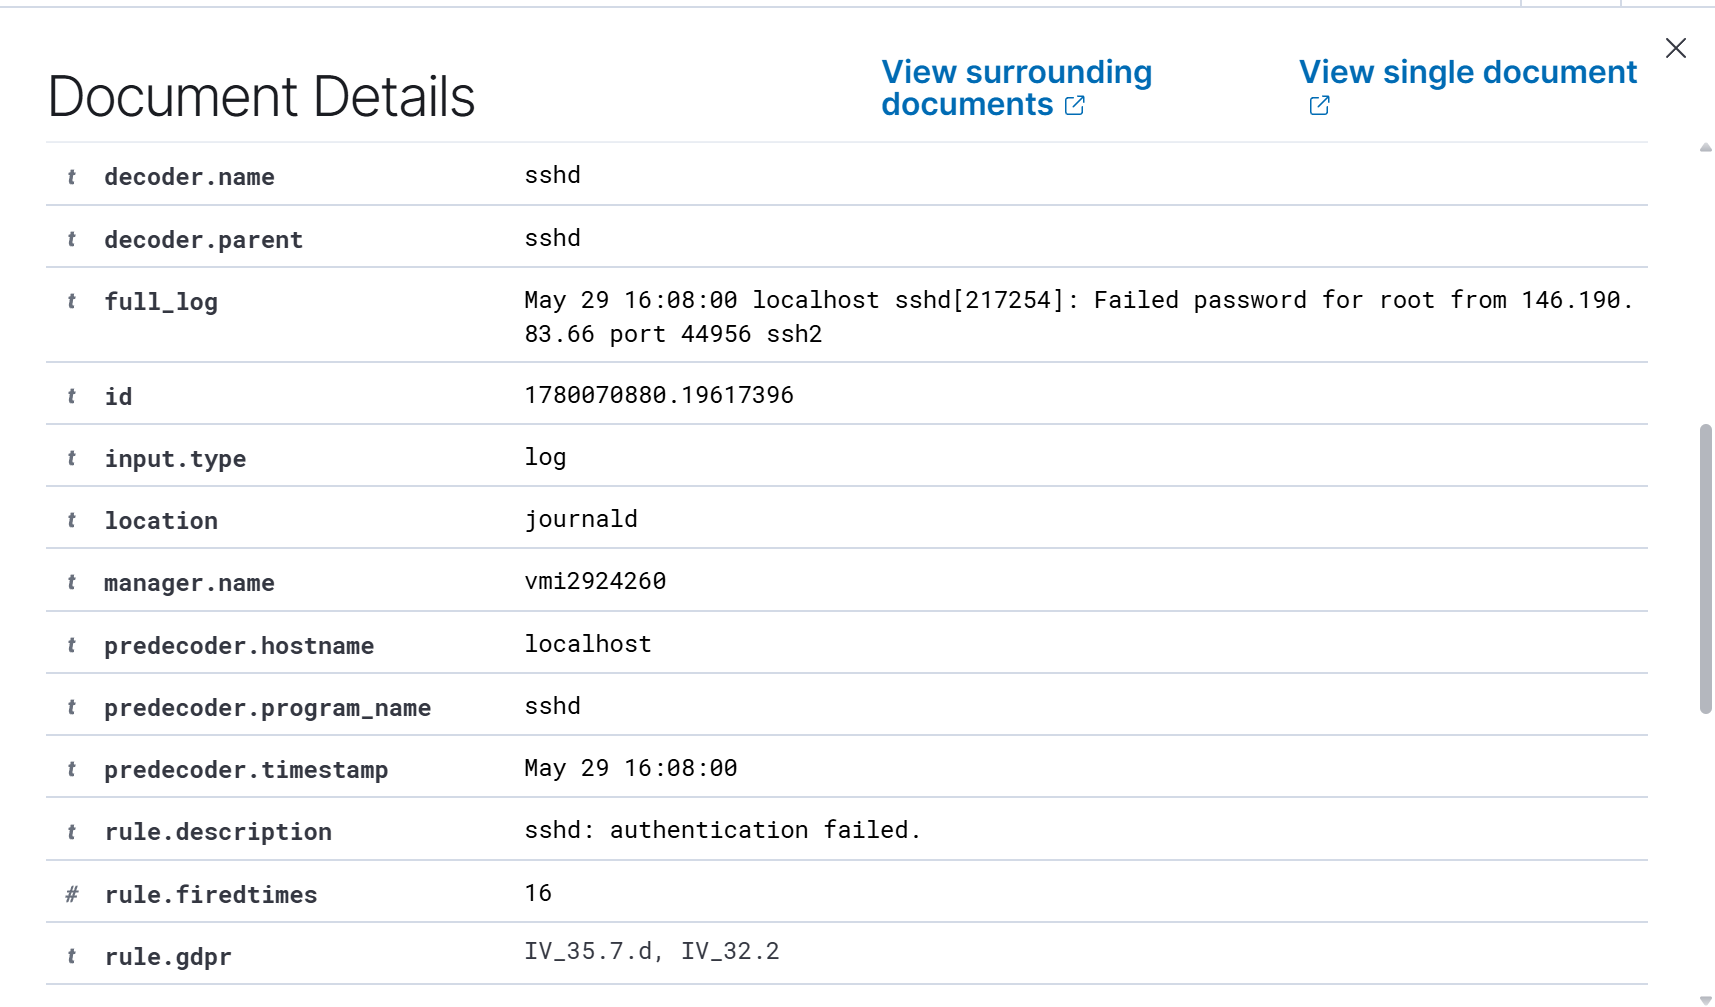
Task: Select the location field label
Action: pyautogui.click(x=161, y=521)
